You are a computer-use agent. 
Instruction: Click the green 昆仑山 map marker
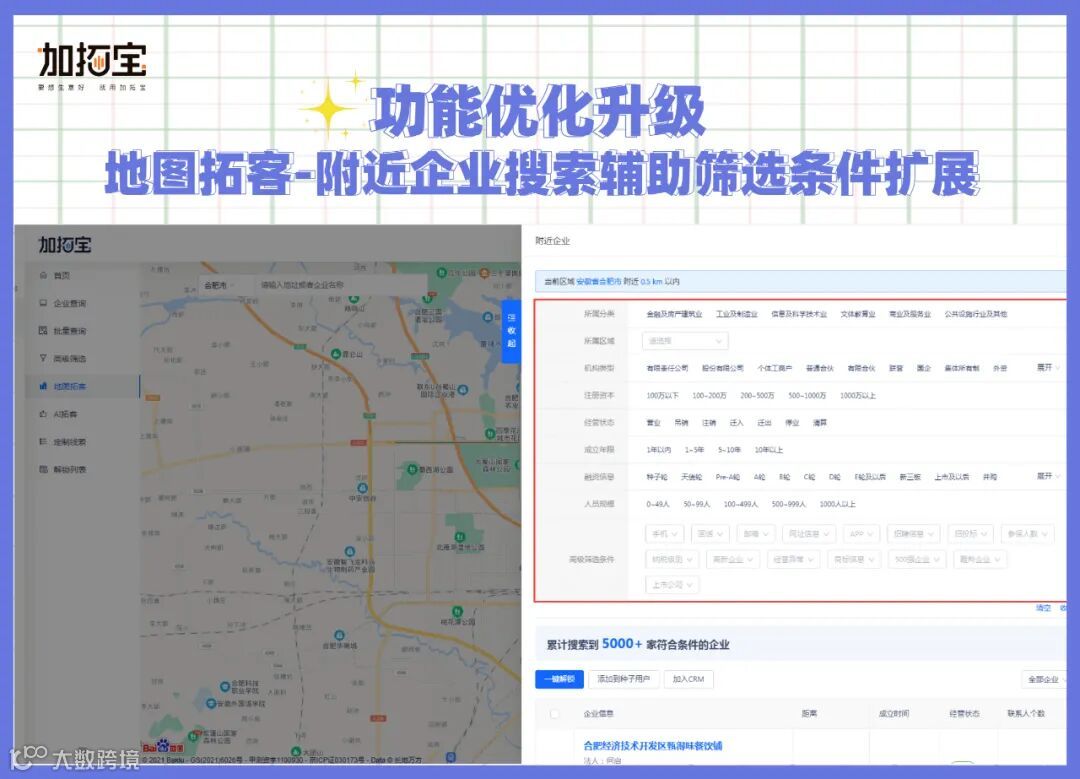coord(336,354)
